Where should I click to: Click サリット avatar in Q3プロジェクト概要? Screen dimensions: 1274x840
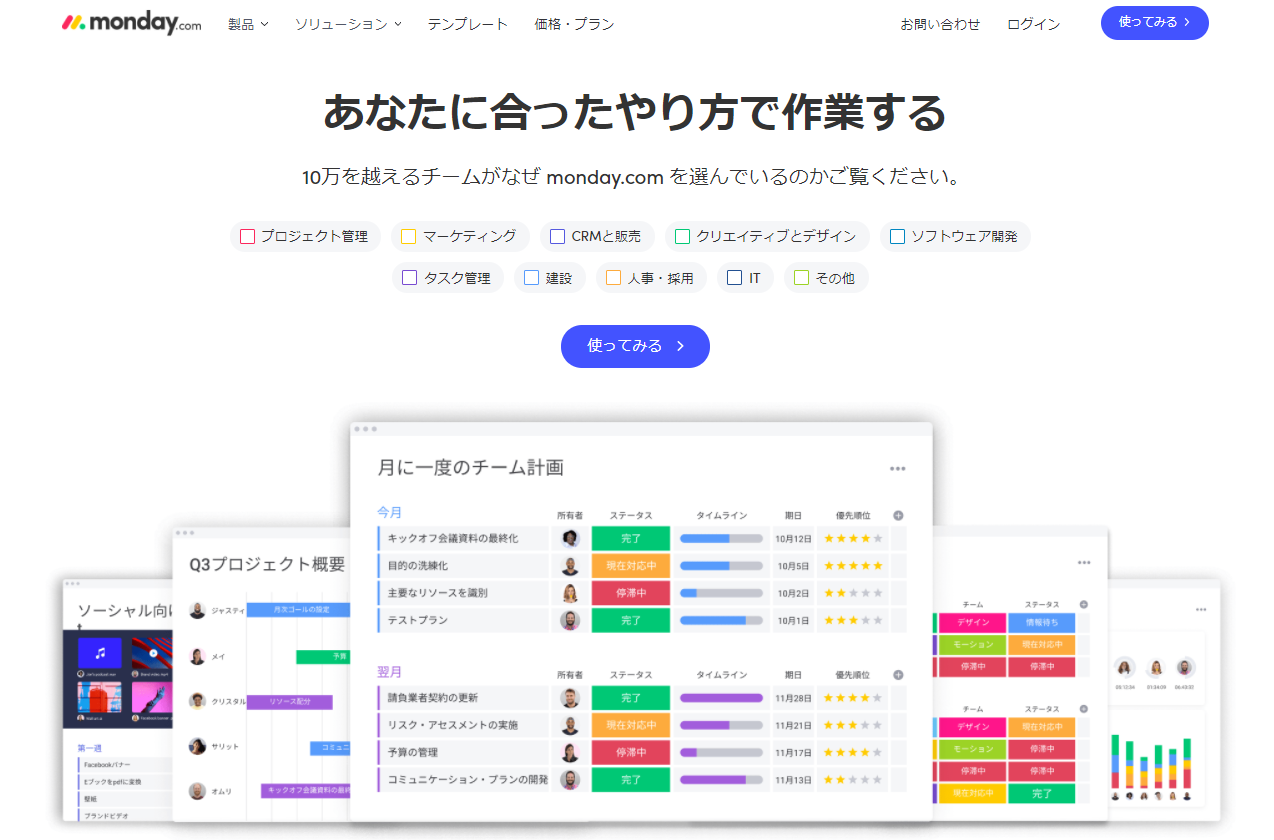198,746
